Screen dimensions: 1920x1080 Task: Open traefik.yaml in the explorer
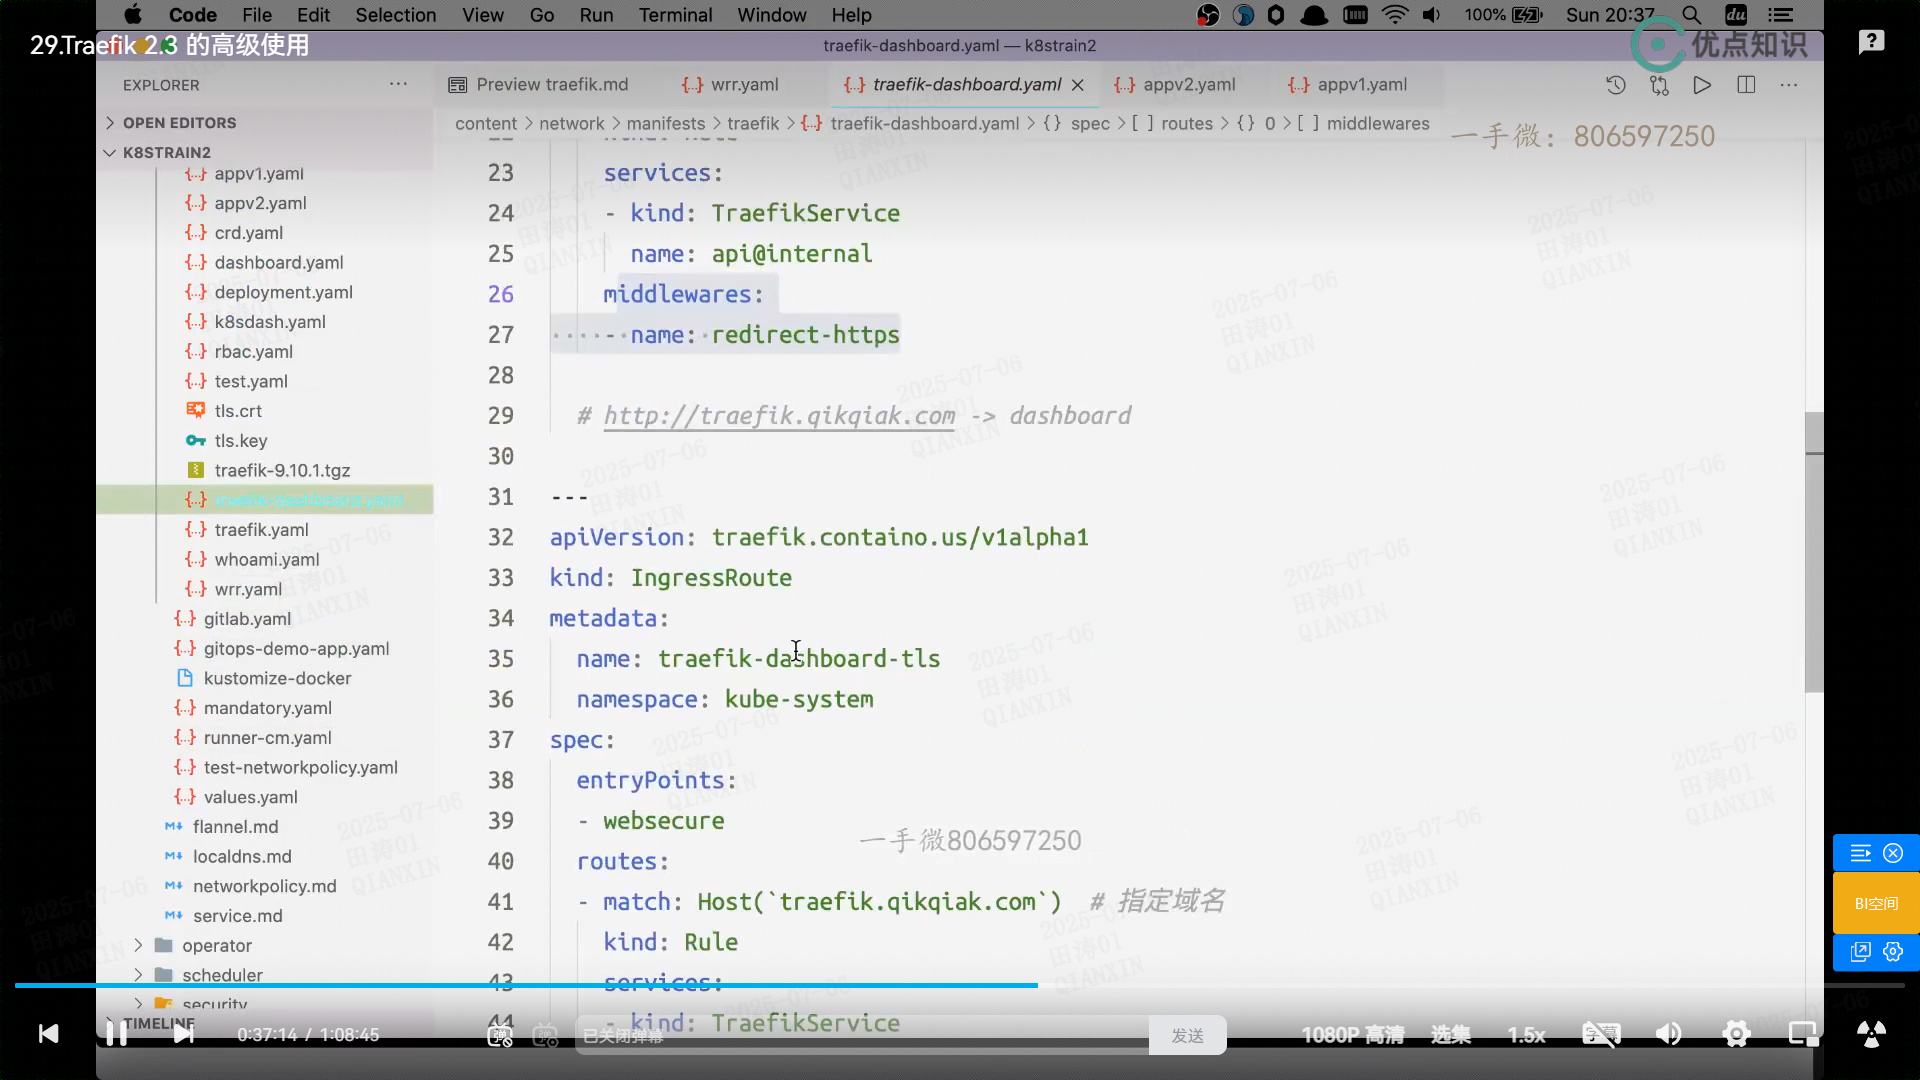click(261, 530)
